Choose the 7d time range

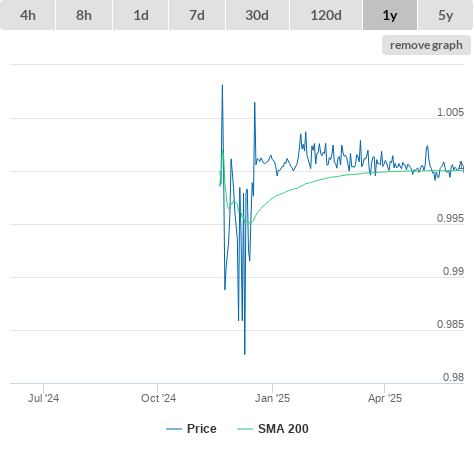(197, 15)
